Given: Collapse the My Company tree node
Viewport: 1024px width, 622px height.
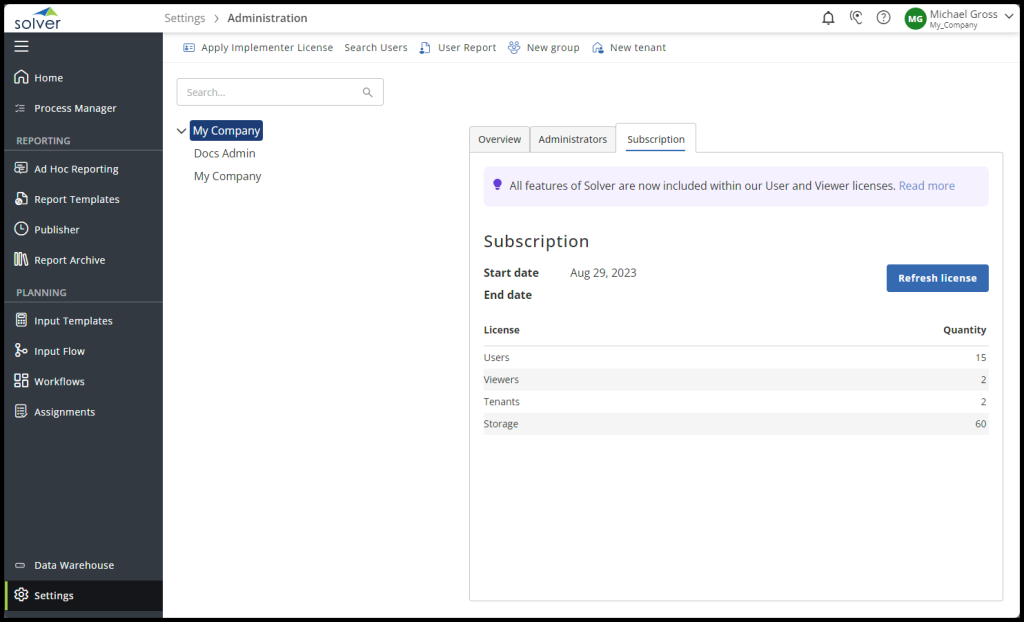Looking at the screenshot, I should [x=181, y=131].
